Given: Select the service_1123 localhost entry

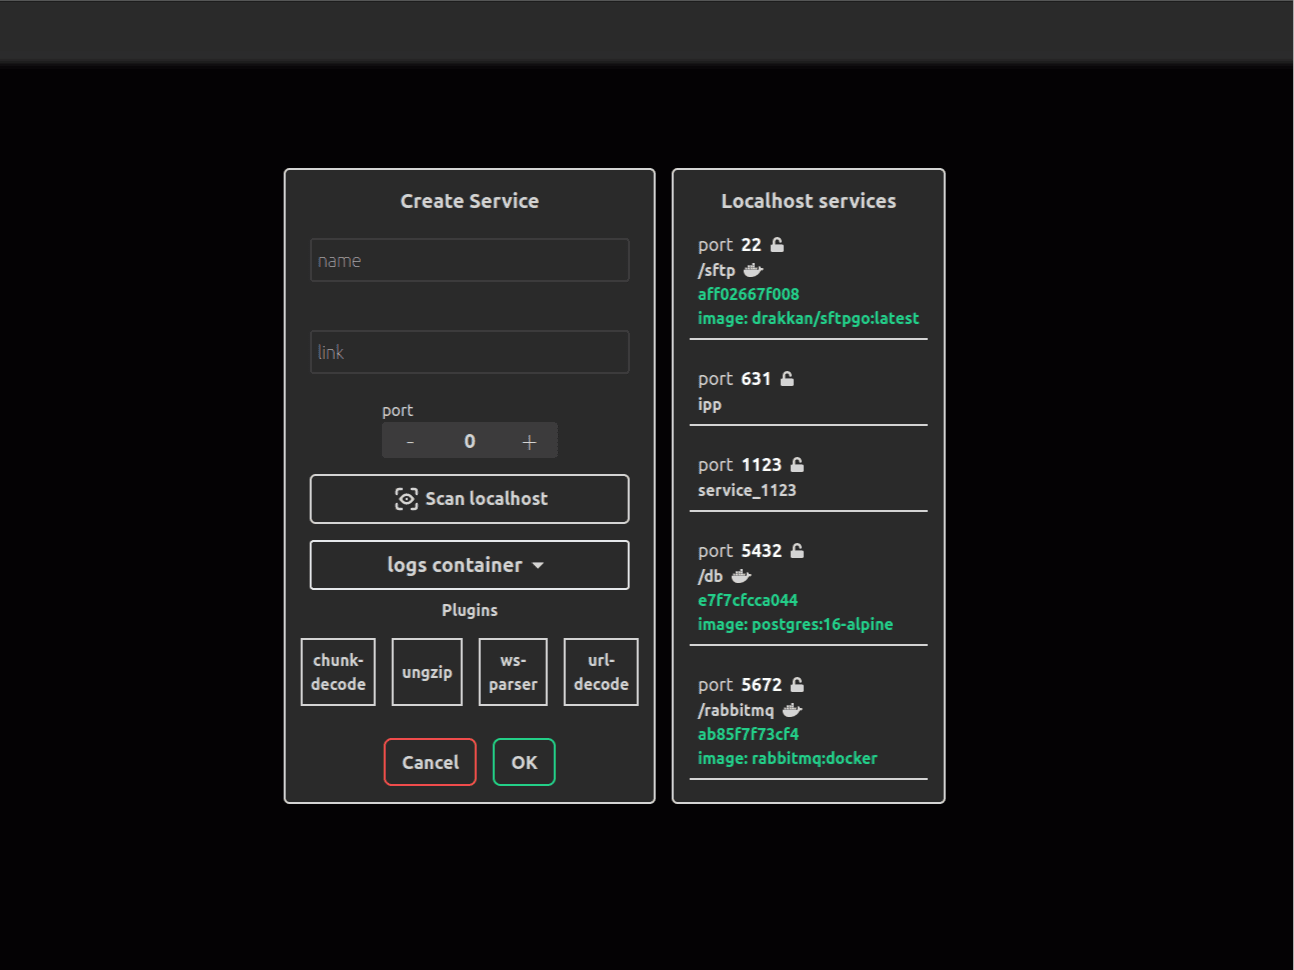Looking at the screenshot, I should 747,490.
